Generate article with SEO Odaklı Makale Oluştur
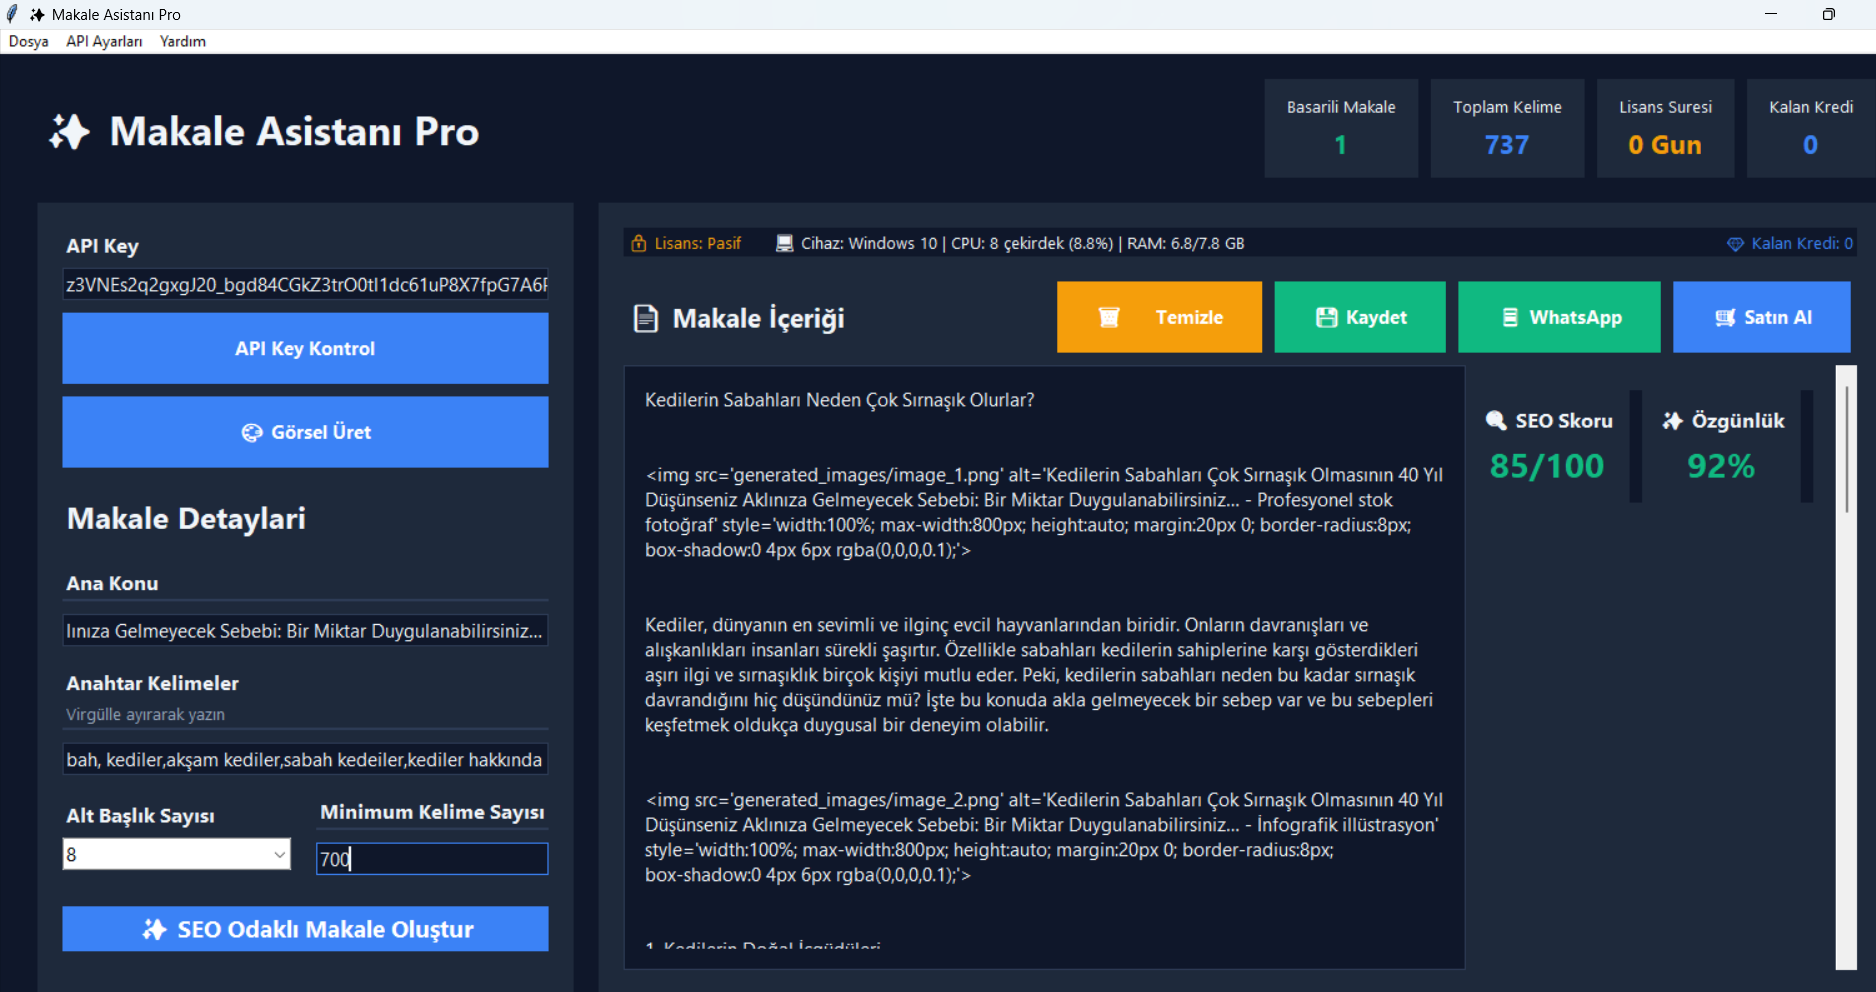The image size is (1876, 992). (x=305, y=929)
